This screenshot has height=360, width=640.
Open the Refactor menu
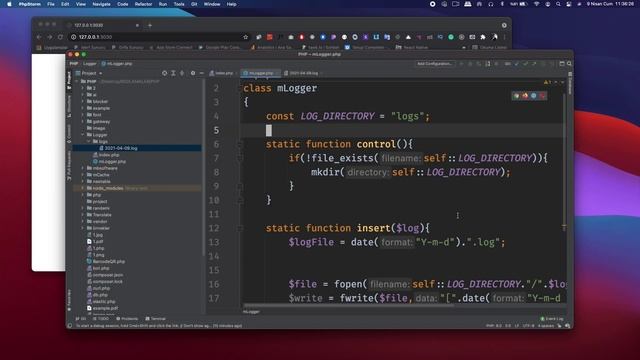(143, 4)
